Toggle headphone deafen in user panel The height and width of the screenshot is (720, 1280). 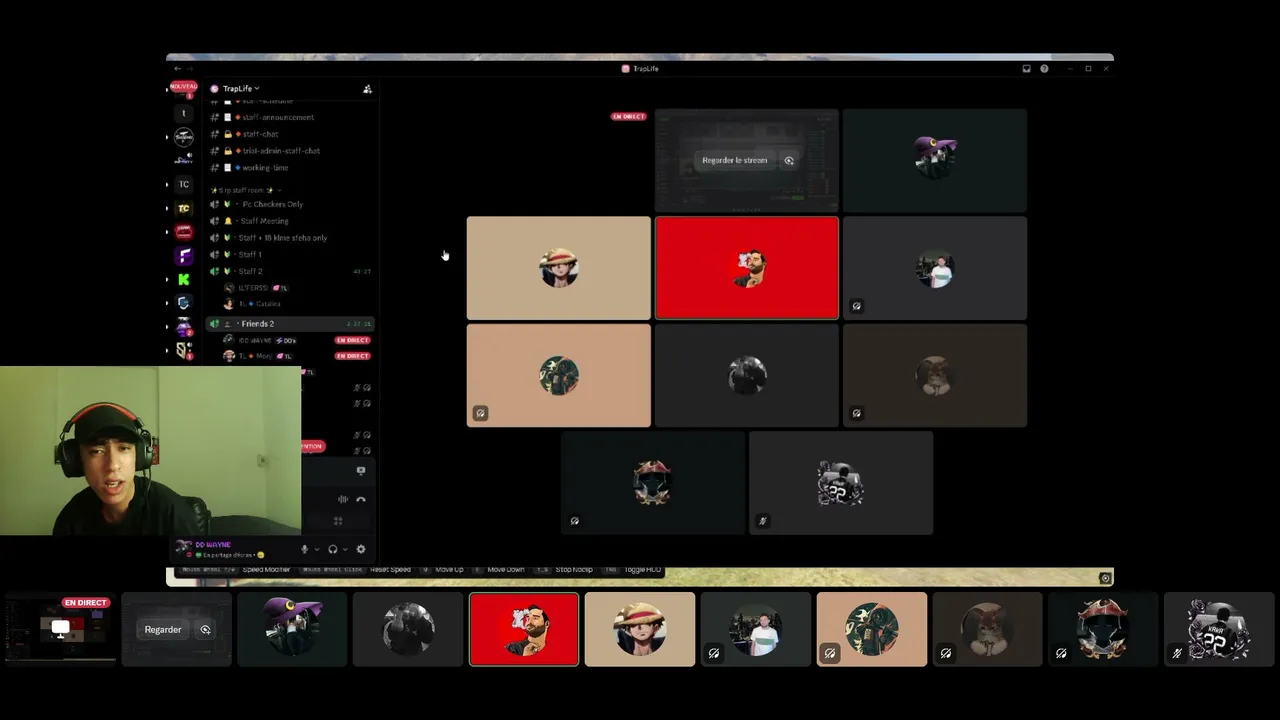333,549
